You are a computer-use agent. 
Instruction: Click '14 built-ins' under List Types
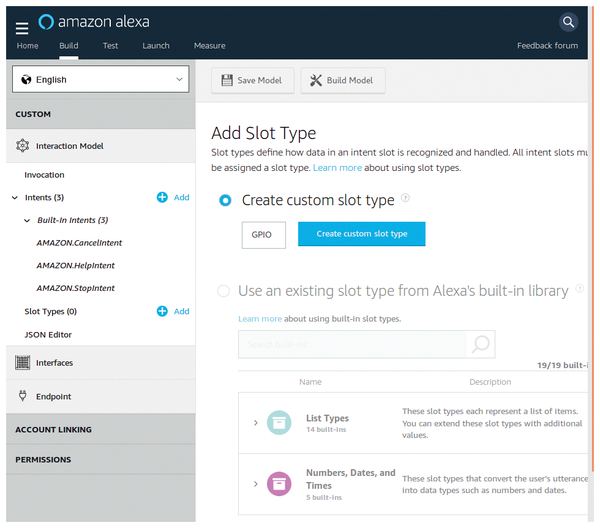point(326,429)
